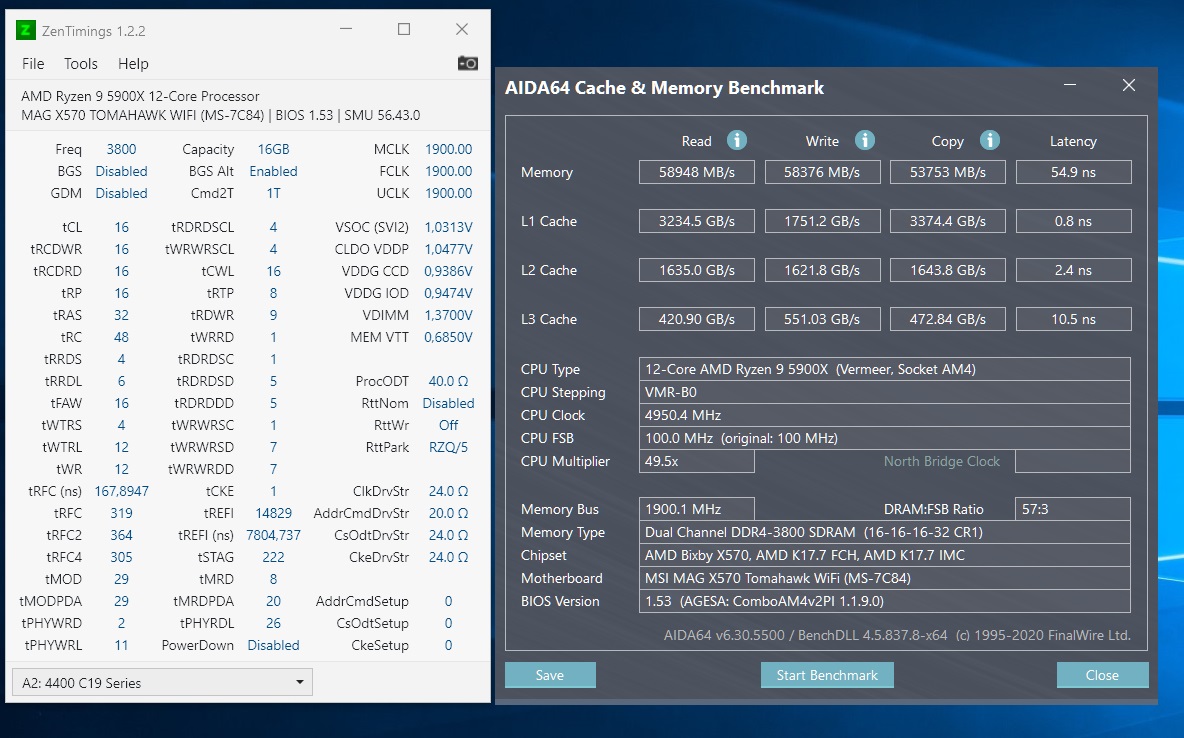This screenshot has width=1184, height=738.
Task: Click the DRAM:FSB Ratio field 57:3
Action: point(1072,509)
